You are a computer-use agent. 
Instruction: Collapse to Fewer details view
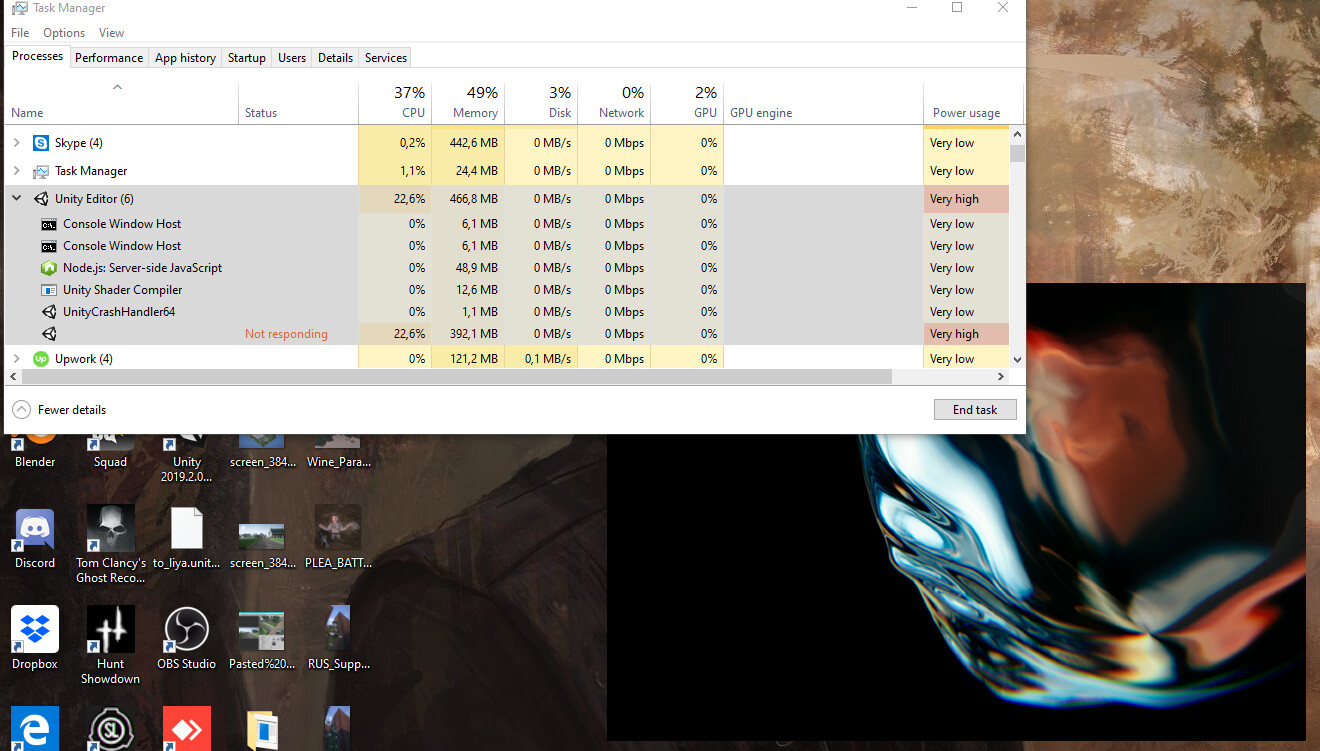[x=58, y=409]
